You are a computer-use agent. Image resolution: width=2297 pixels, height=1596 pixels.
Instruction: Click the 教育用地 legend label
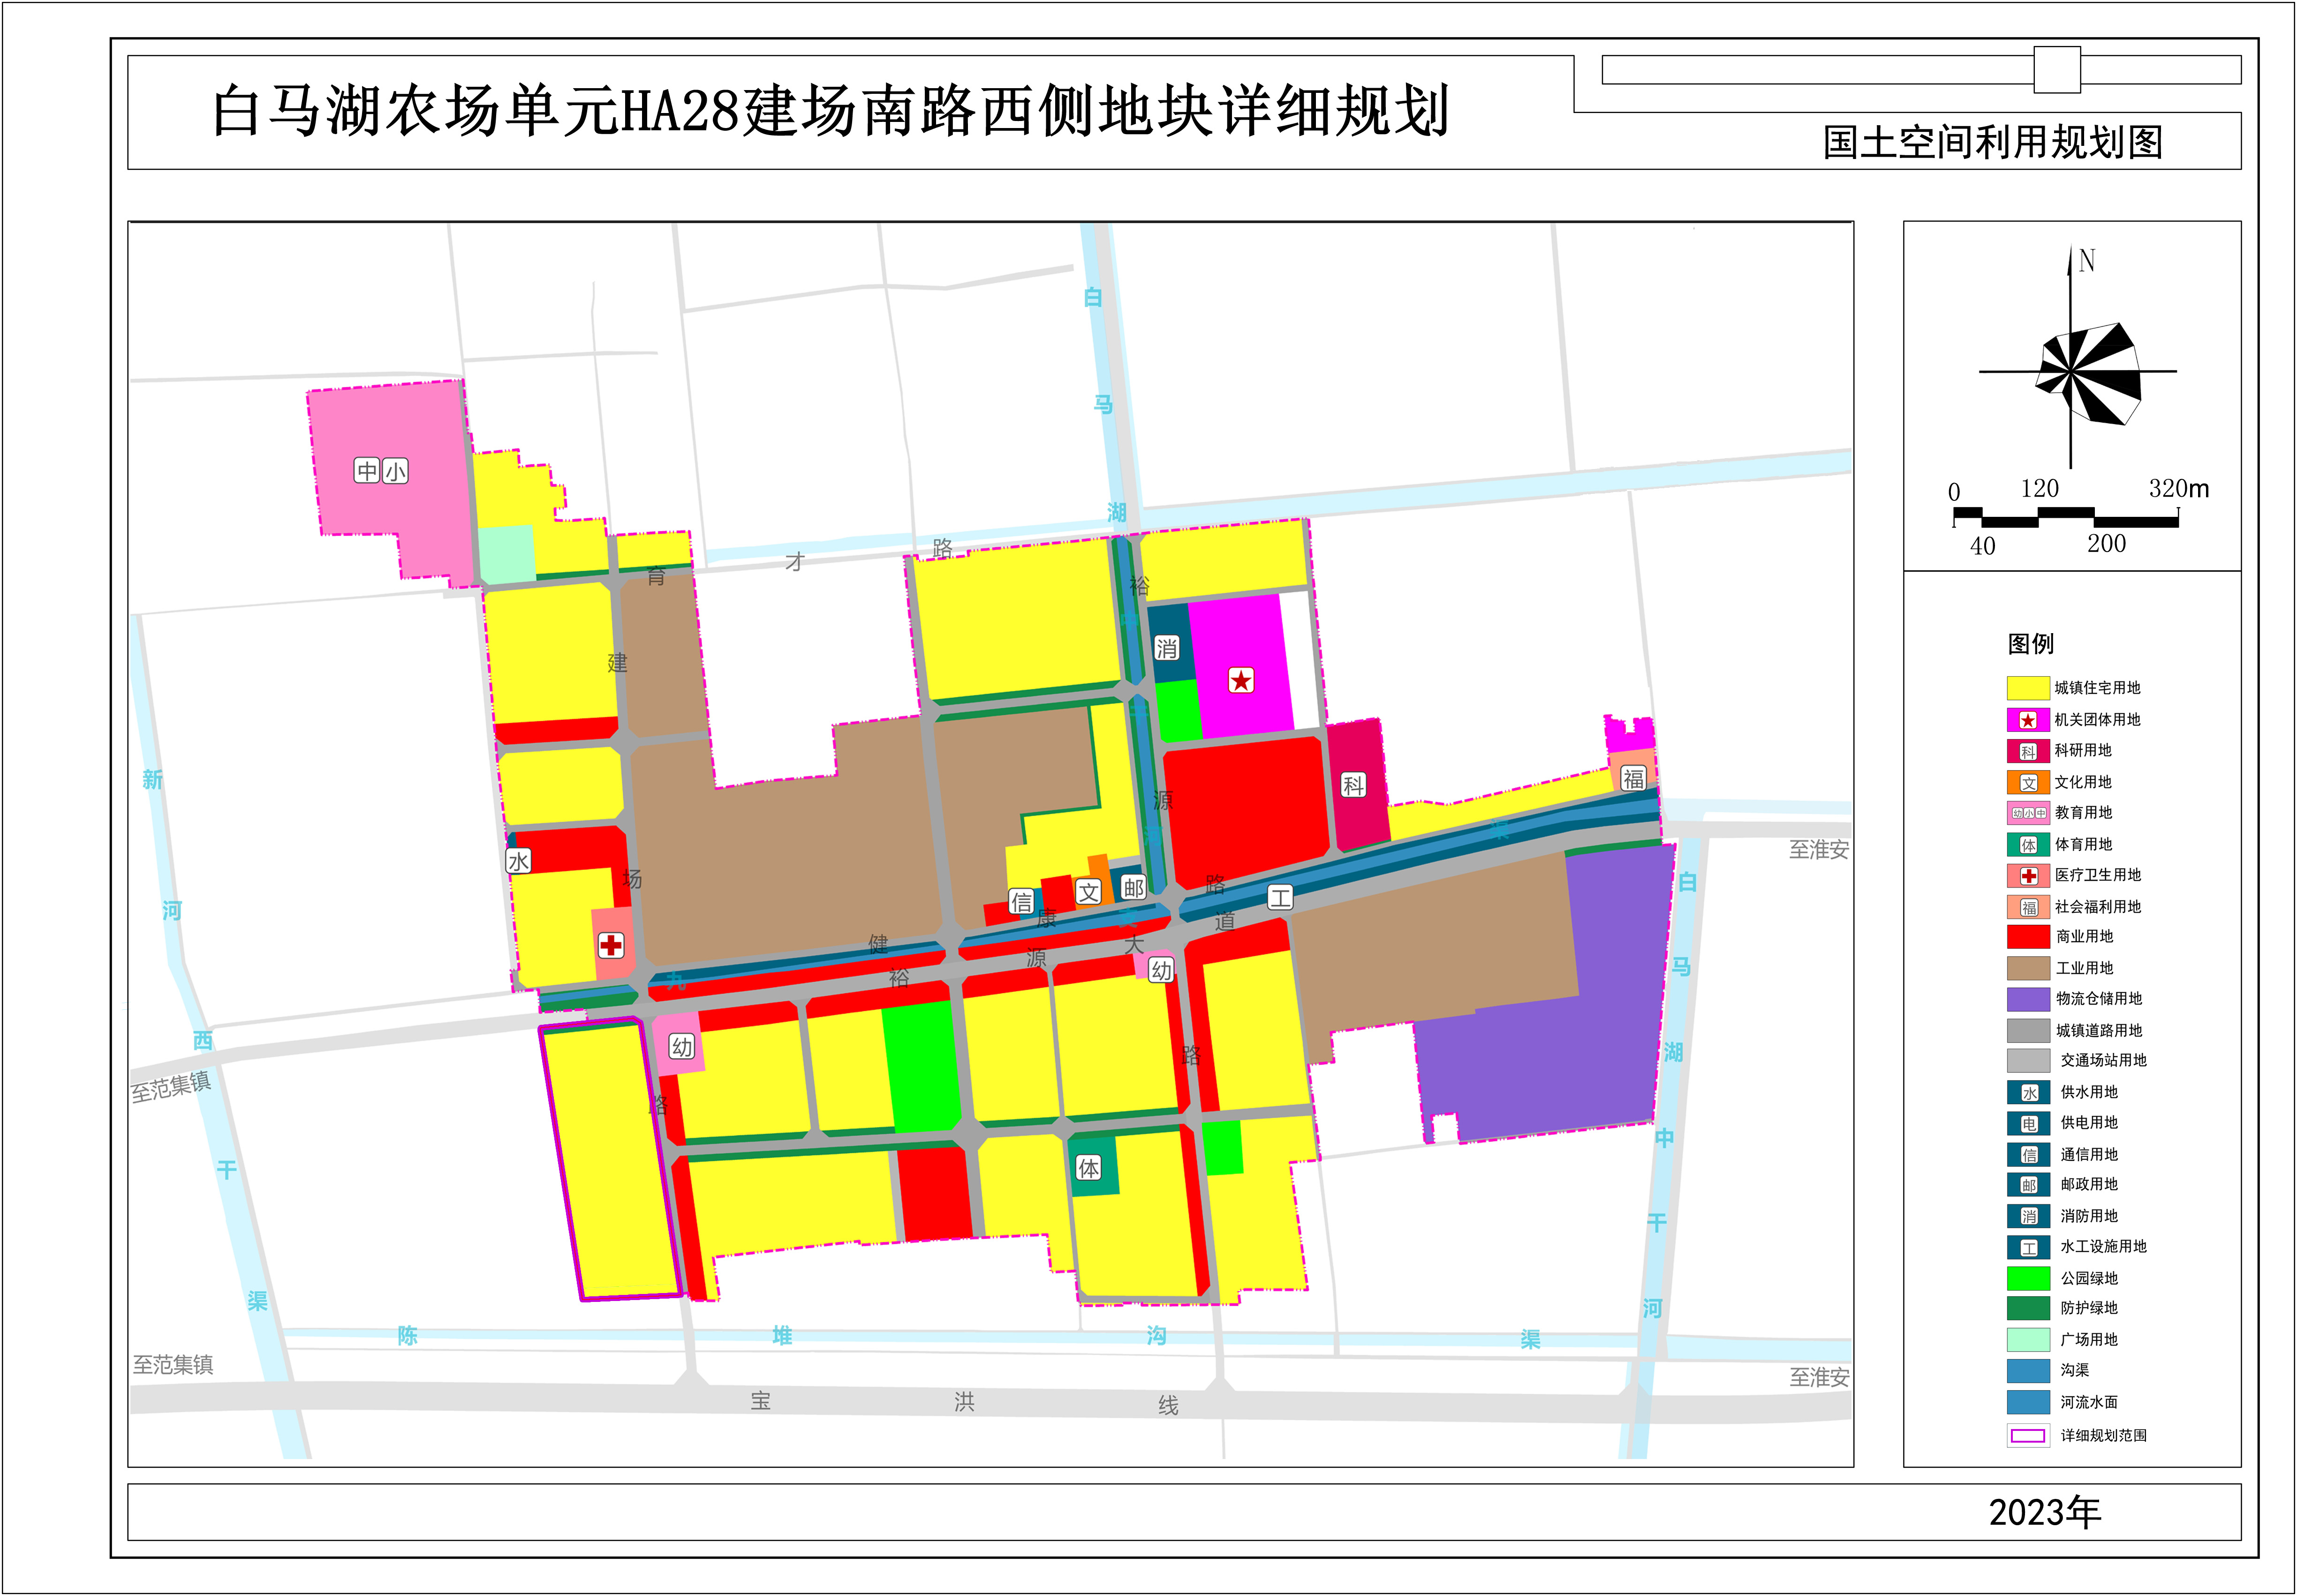click(2083, 812)
